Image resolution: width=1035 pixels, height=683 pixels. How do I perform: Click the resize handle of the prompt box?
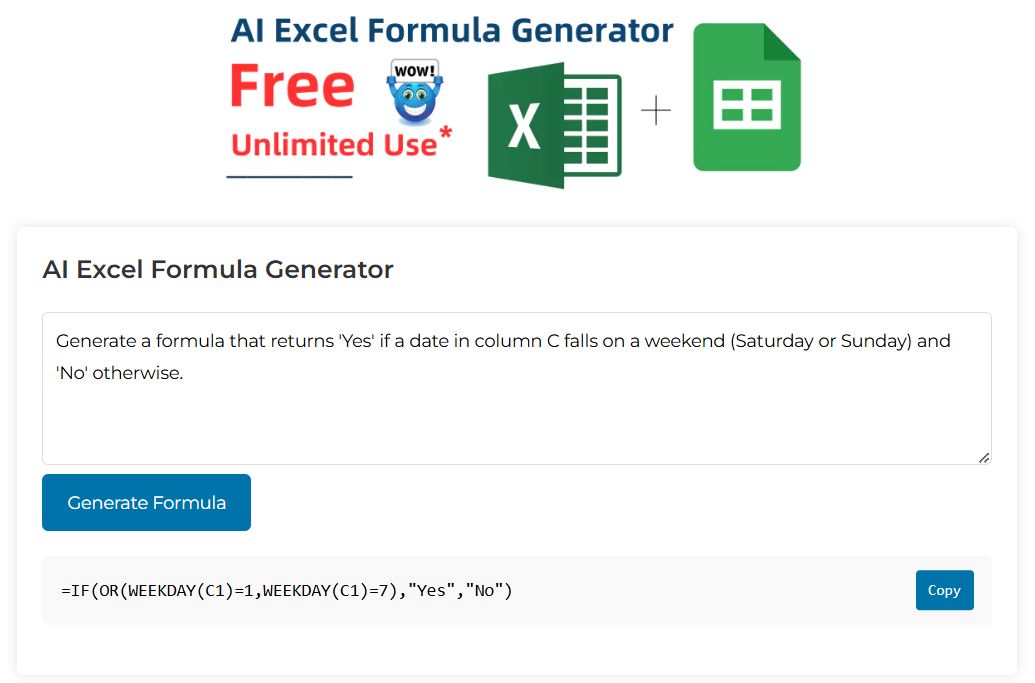(x=984, y=457)
